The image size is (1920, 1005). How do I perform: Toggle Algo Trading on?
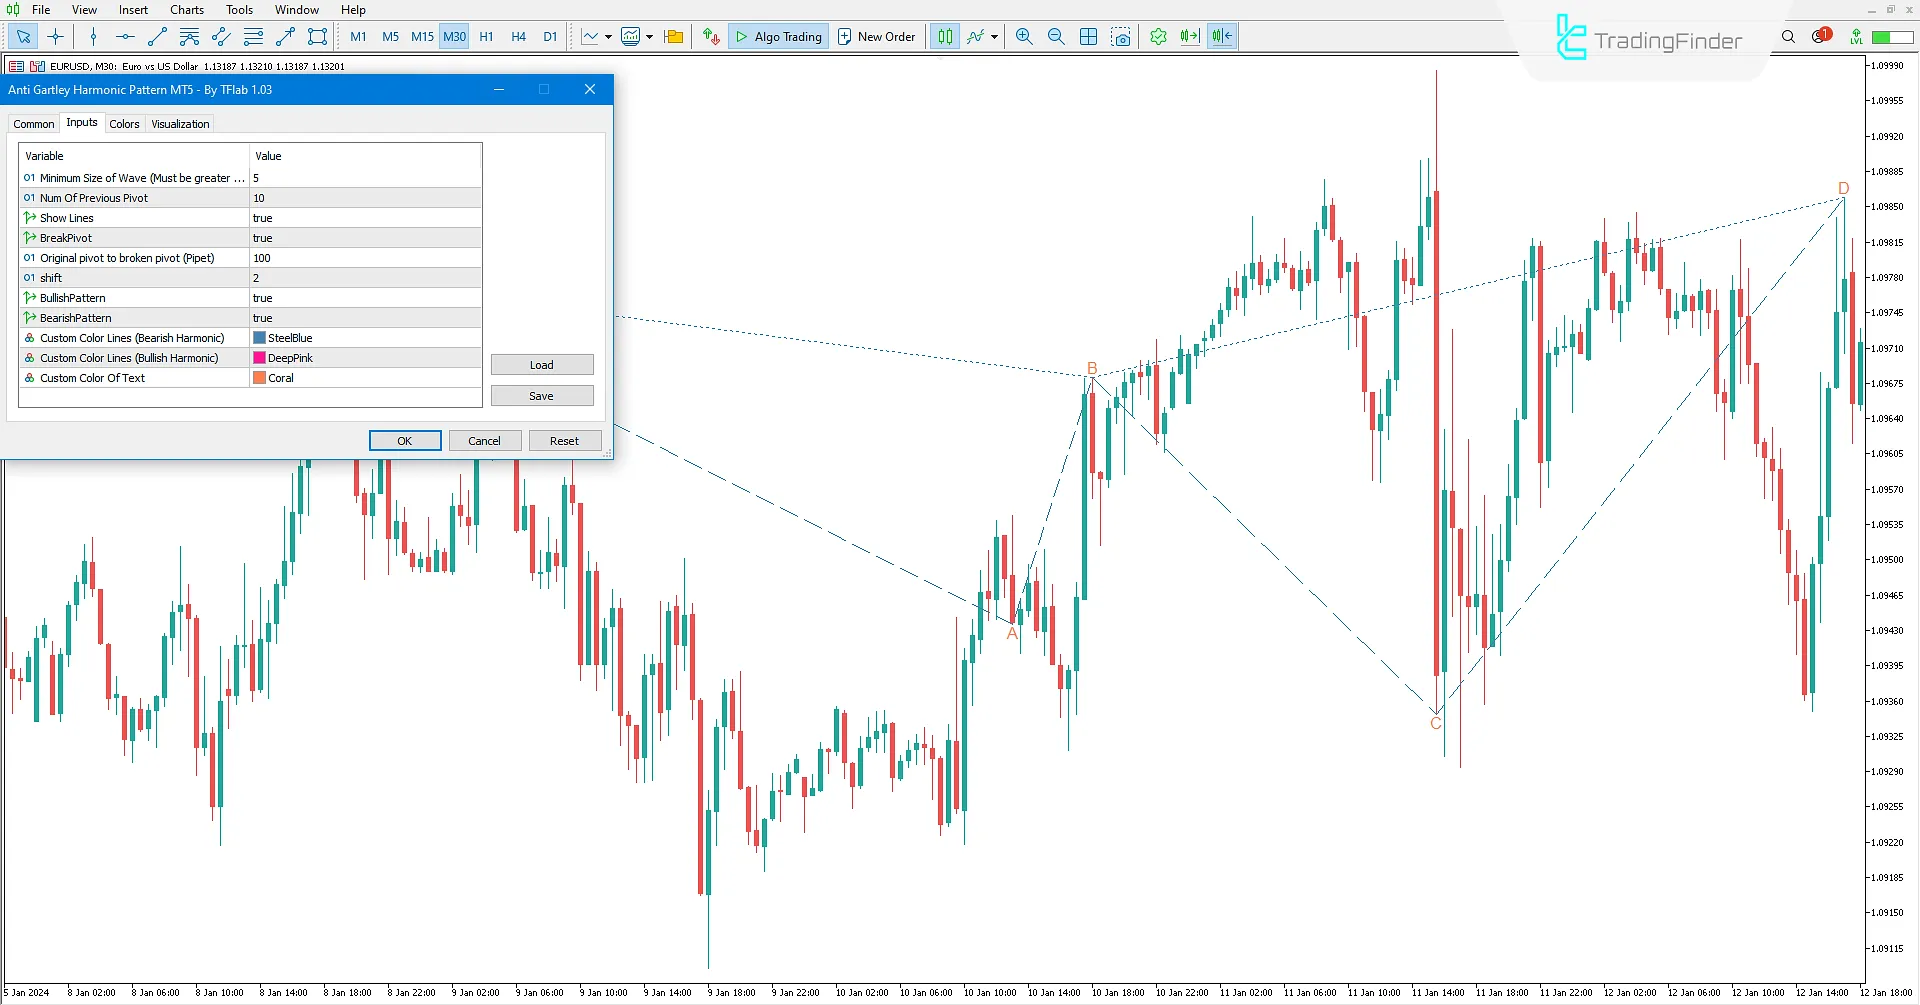coord(778,36)
